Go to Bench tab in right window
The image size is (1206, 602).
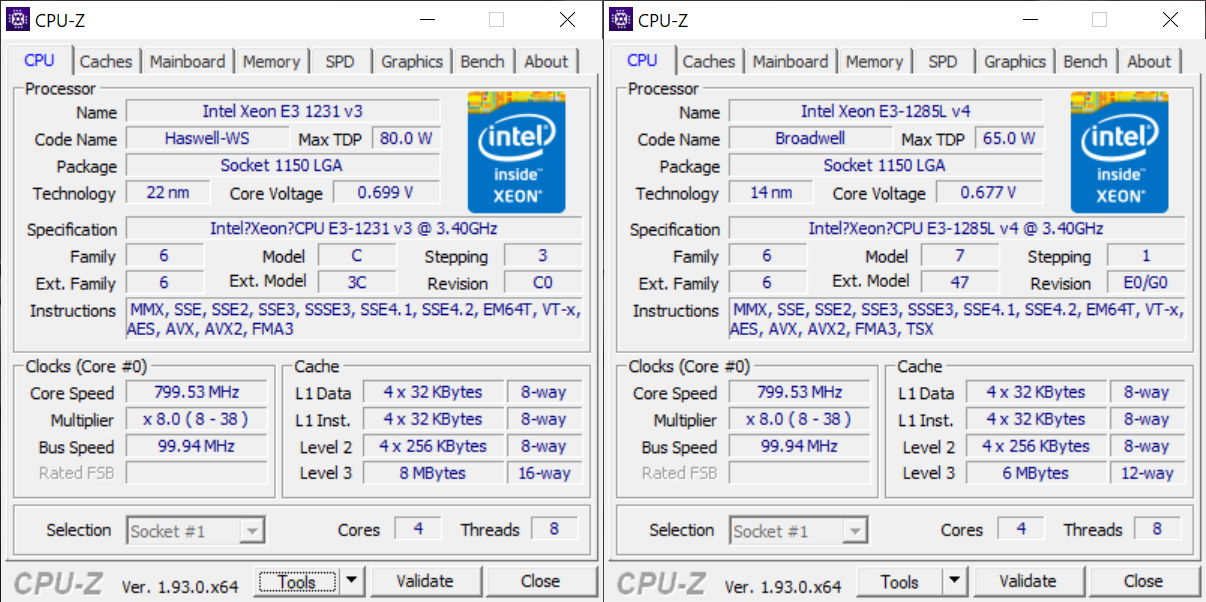[x=1085, y=61]
